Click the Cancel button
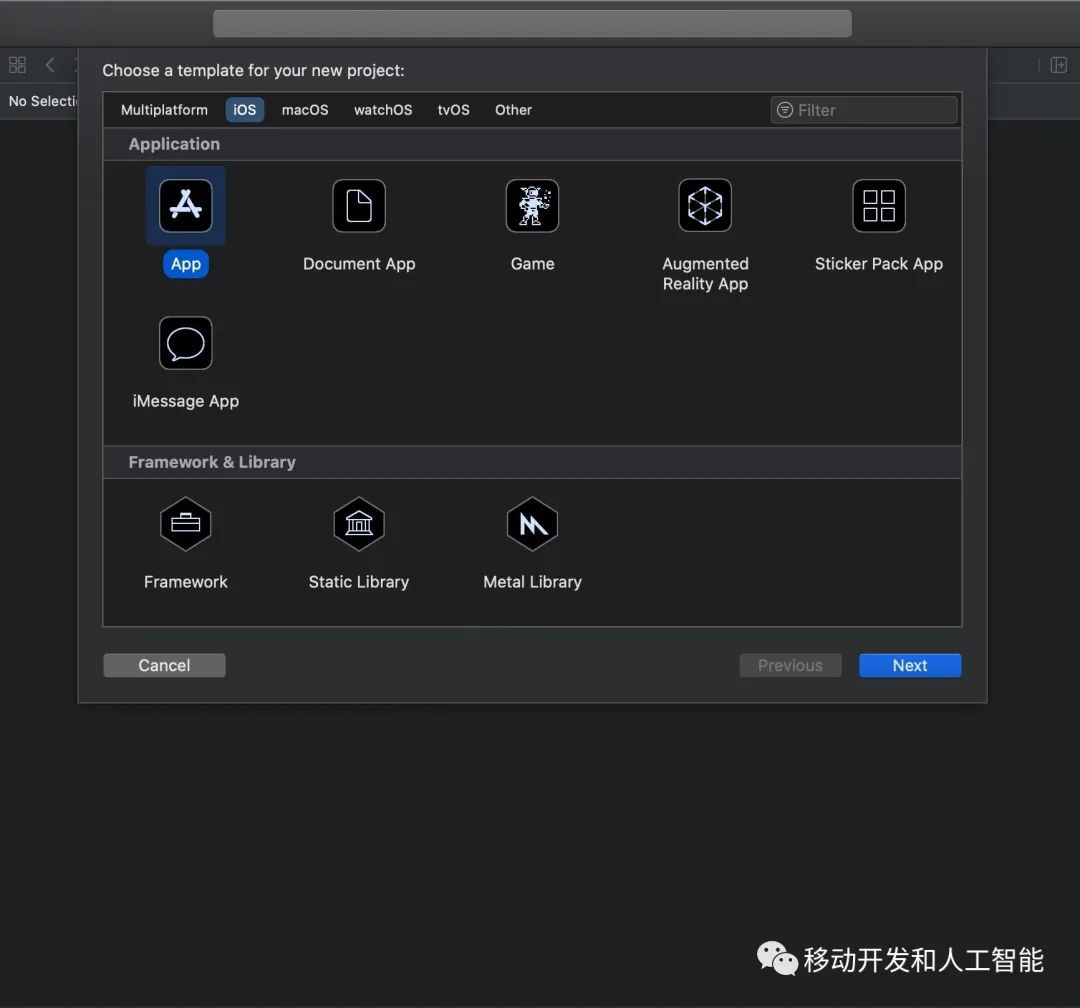 point(164,665)
